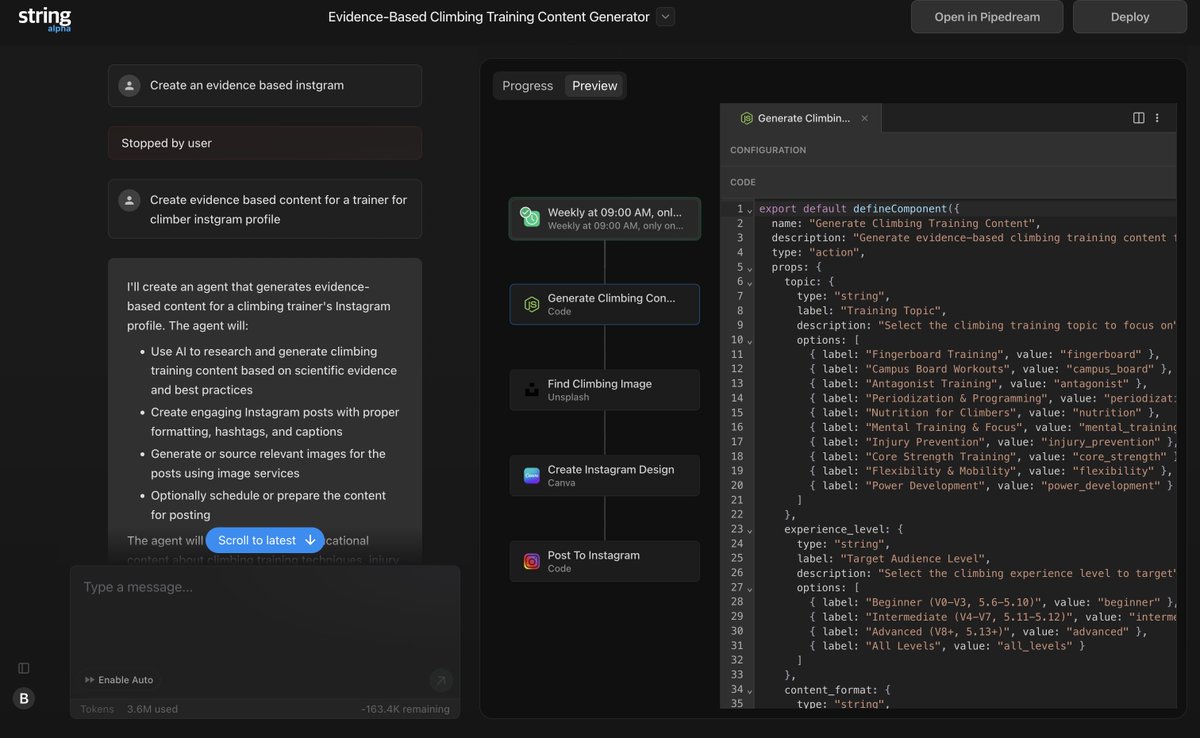Click the Deploy button
Image resolution: width=1200 pixels, height=738 pixels.
[x=1130, y=17]
